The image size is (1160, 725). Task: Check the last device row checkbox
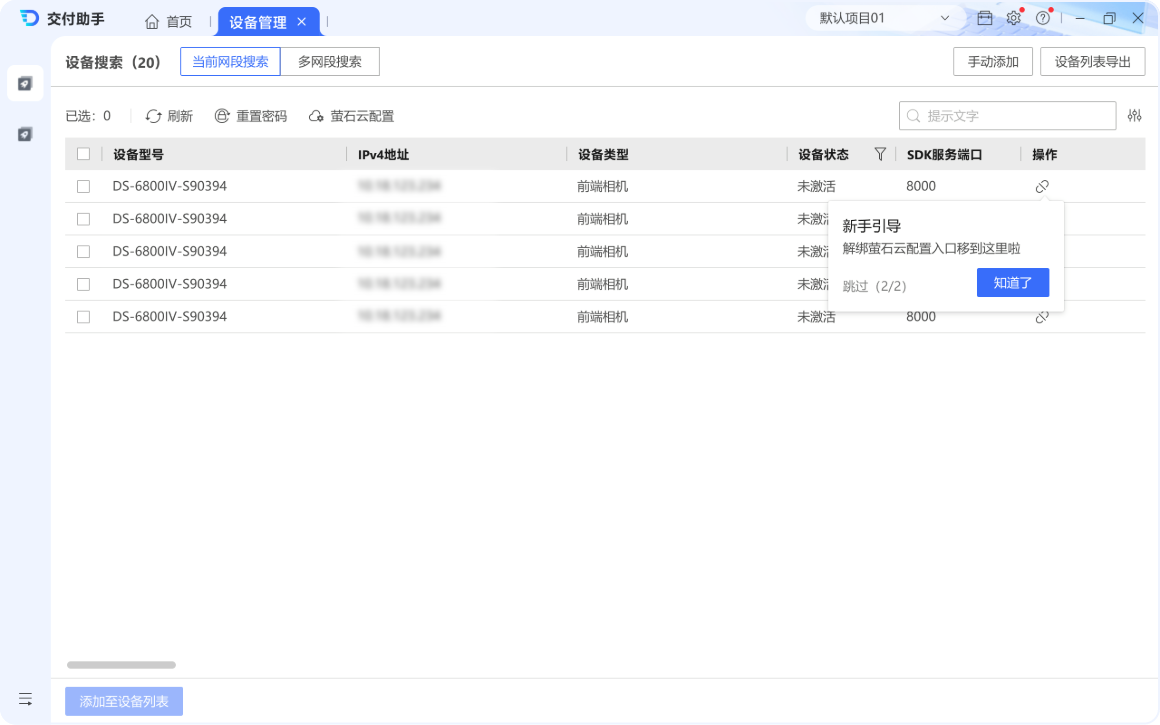click(84, 317)
